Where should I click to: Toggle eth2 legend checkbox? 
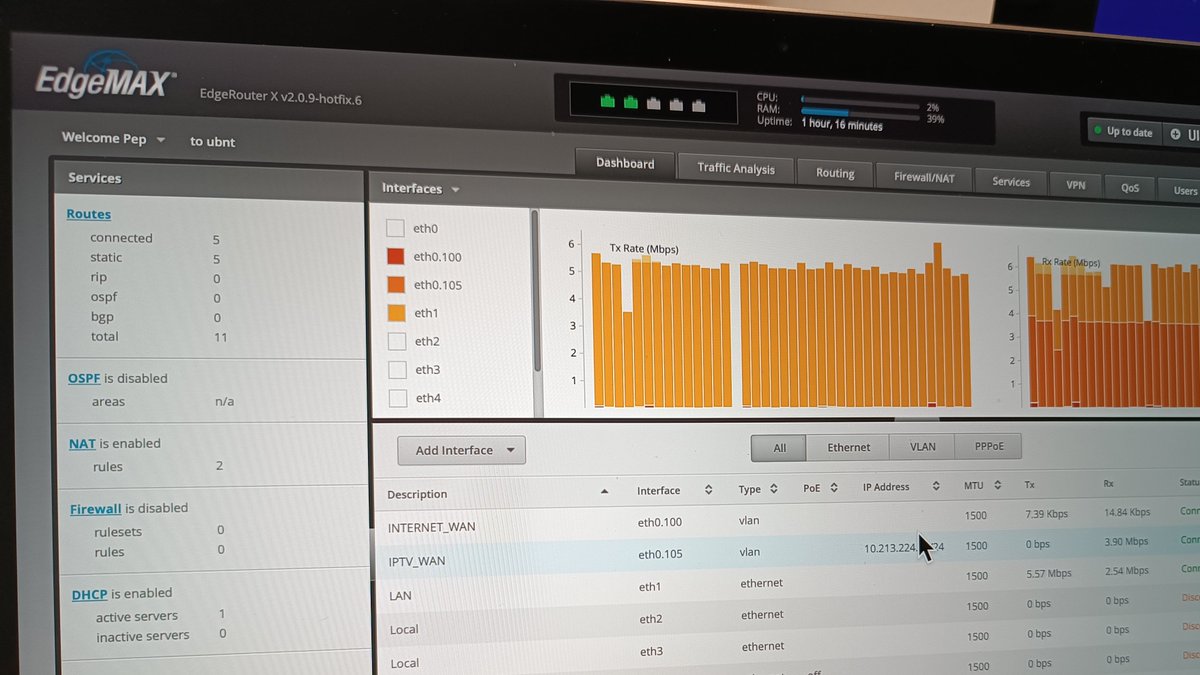click(x=397, y=341)
